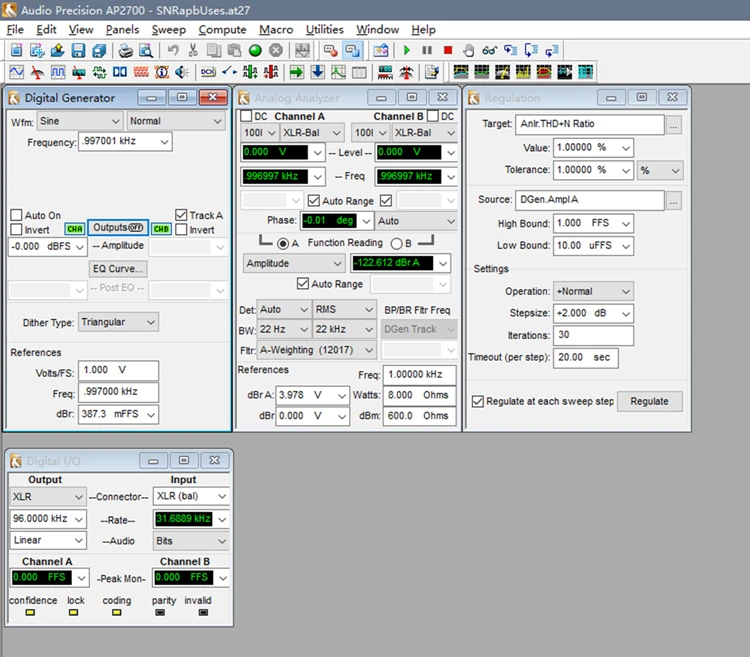Click the DCX panel toolbar icon
This screenshot has width=750, height=657.
pyautogui.click(x=208, y=72)
